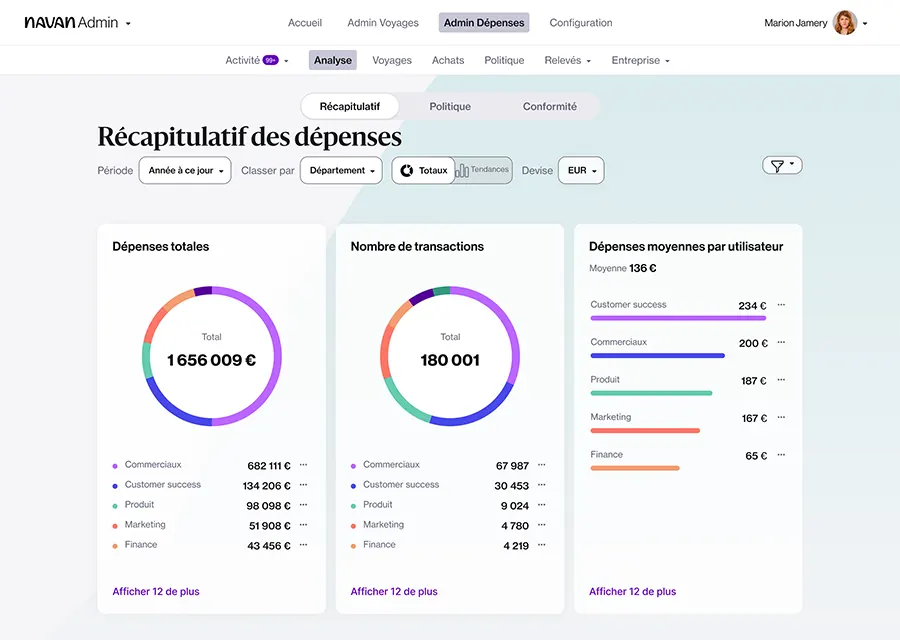Click the Marketing orange progress bar
The height and width of the screenshot is (640, 900).
coord(645,430)
